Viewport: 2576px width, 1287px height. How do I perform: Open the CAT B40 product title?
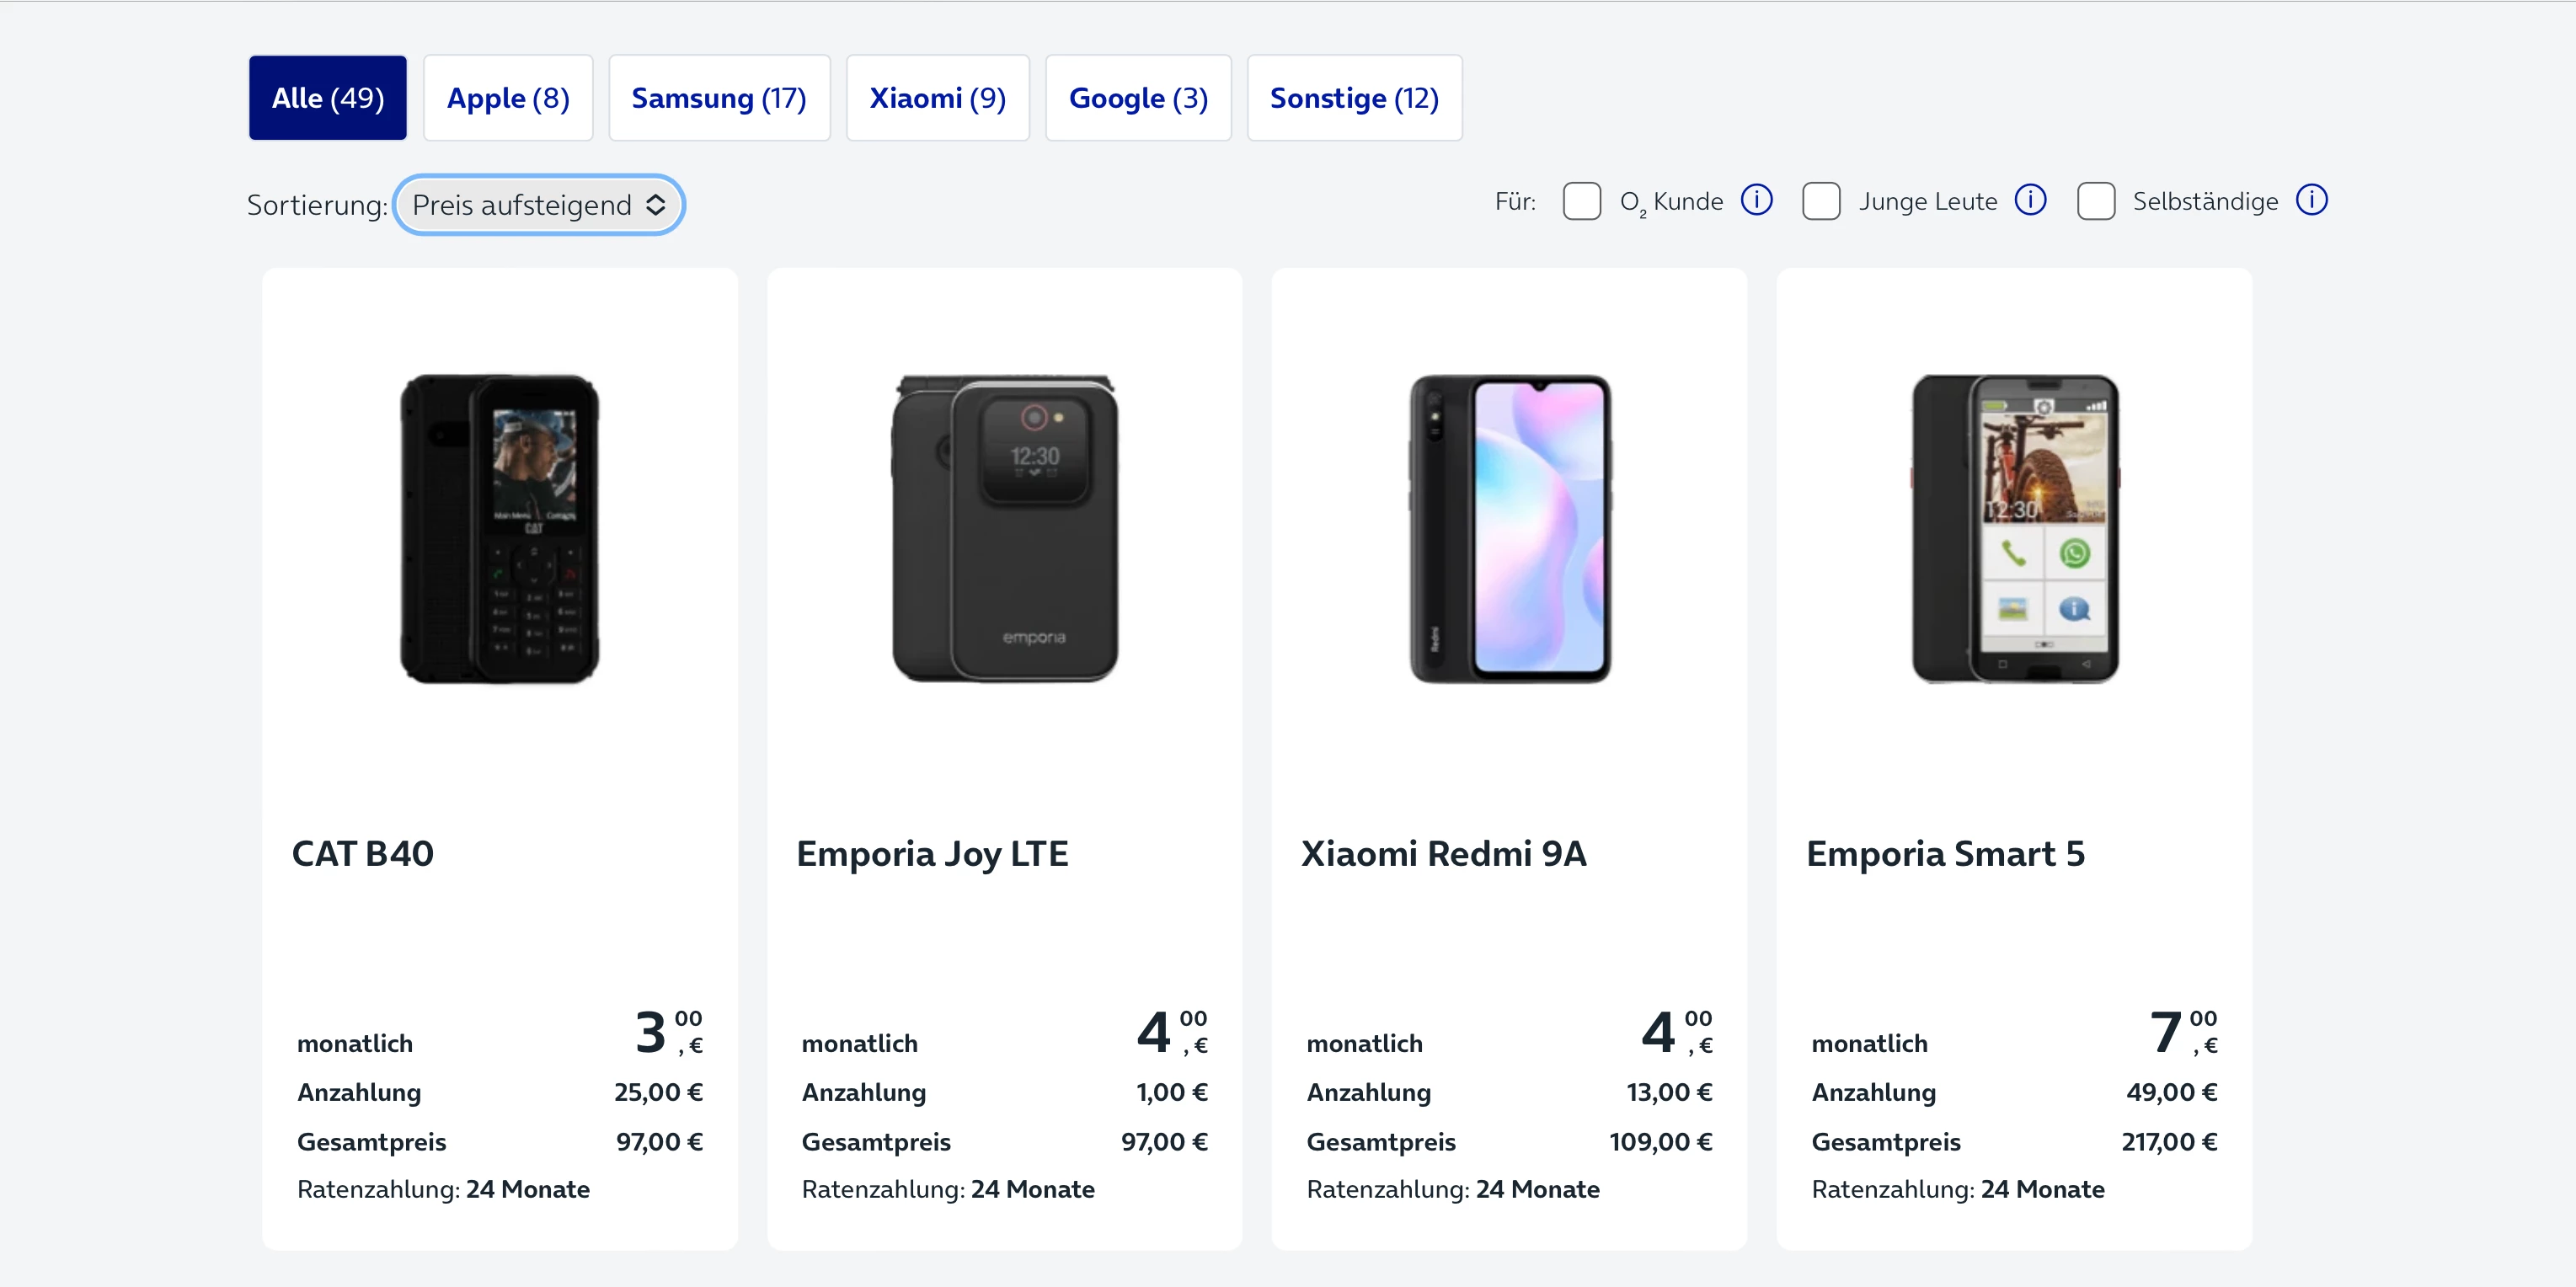[x=363, y=854]
